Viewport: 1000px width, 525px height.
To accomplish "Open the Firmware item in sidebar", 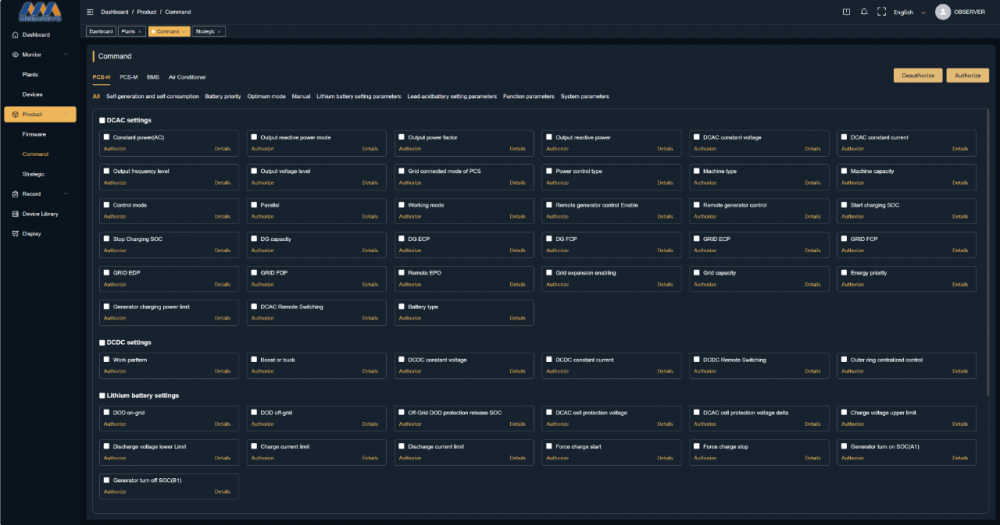I will (x=34, y=134).
